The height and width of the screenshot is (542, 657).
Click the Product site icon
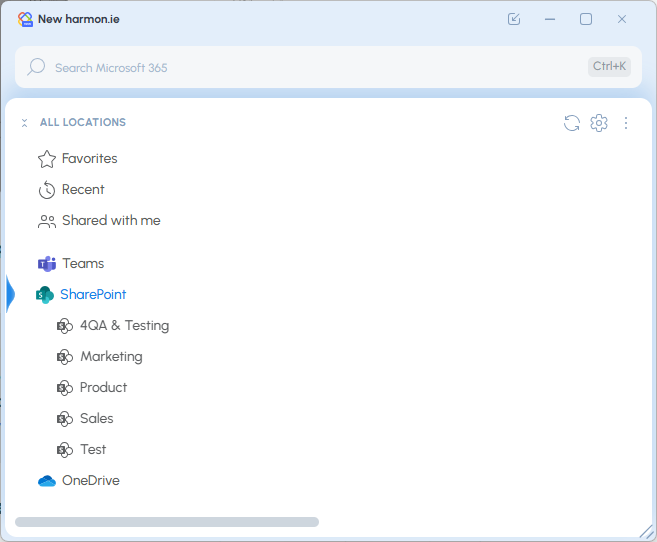tap(65, 388)
